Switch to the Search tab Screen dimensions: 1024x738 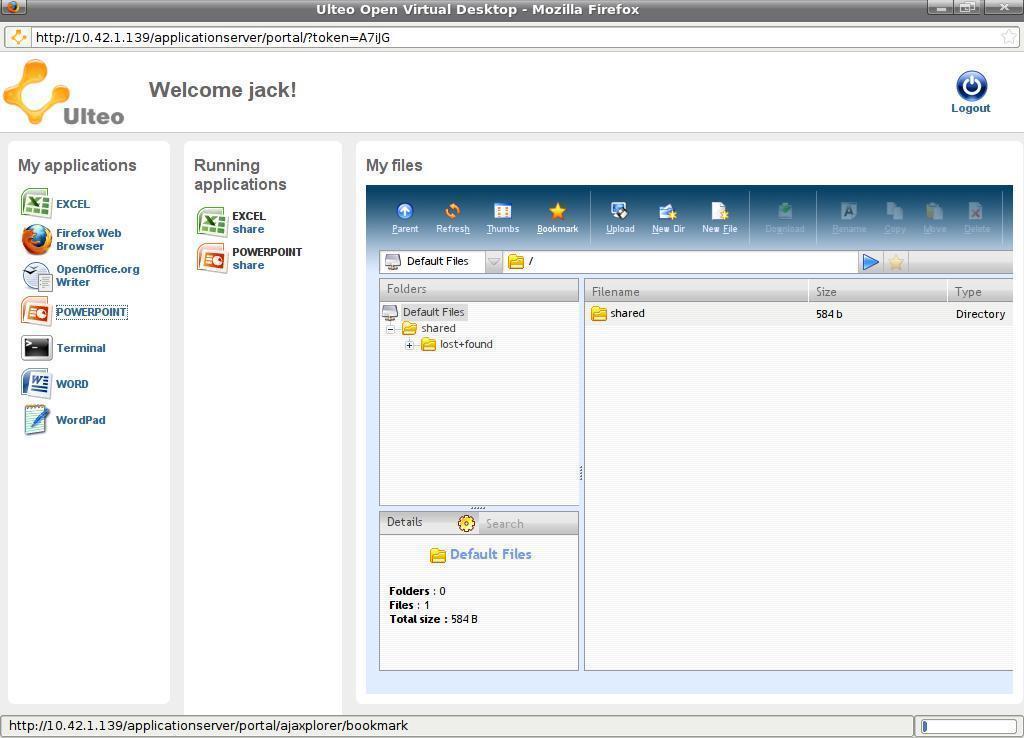tap(504, 524)
